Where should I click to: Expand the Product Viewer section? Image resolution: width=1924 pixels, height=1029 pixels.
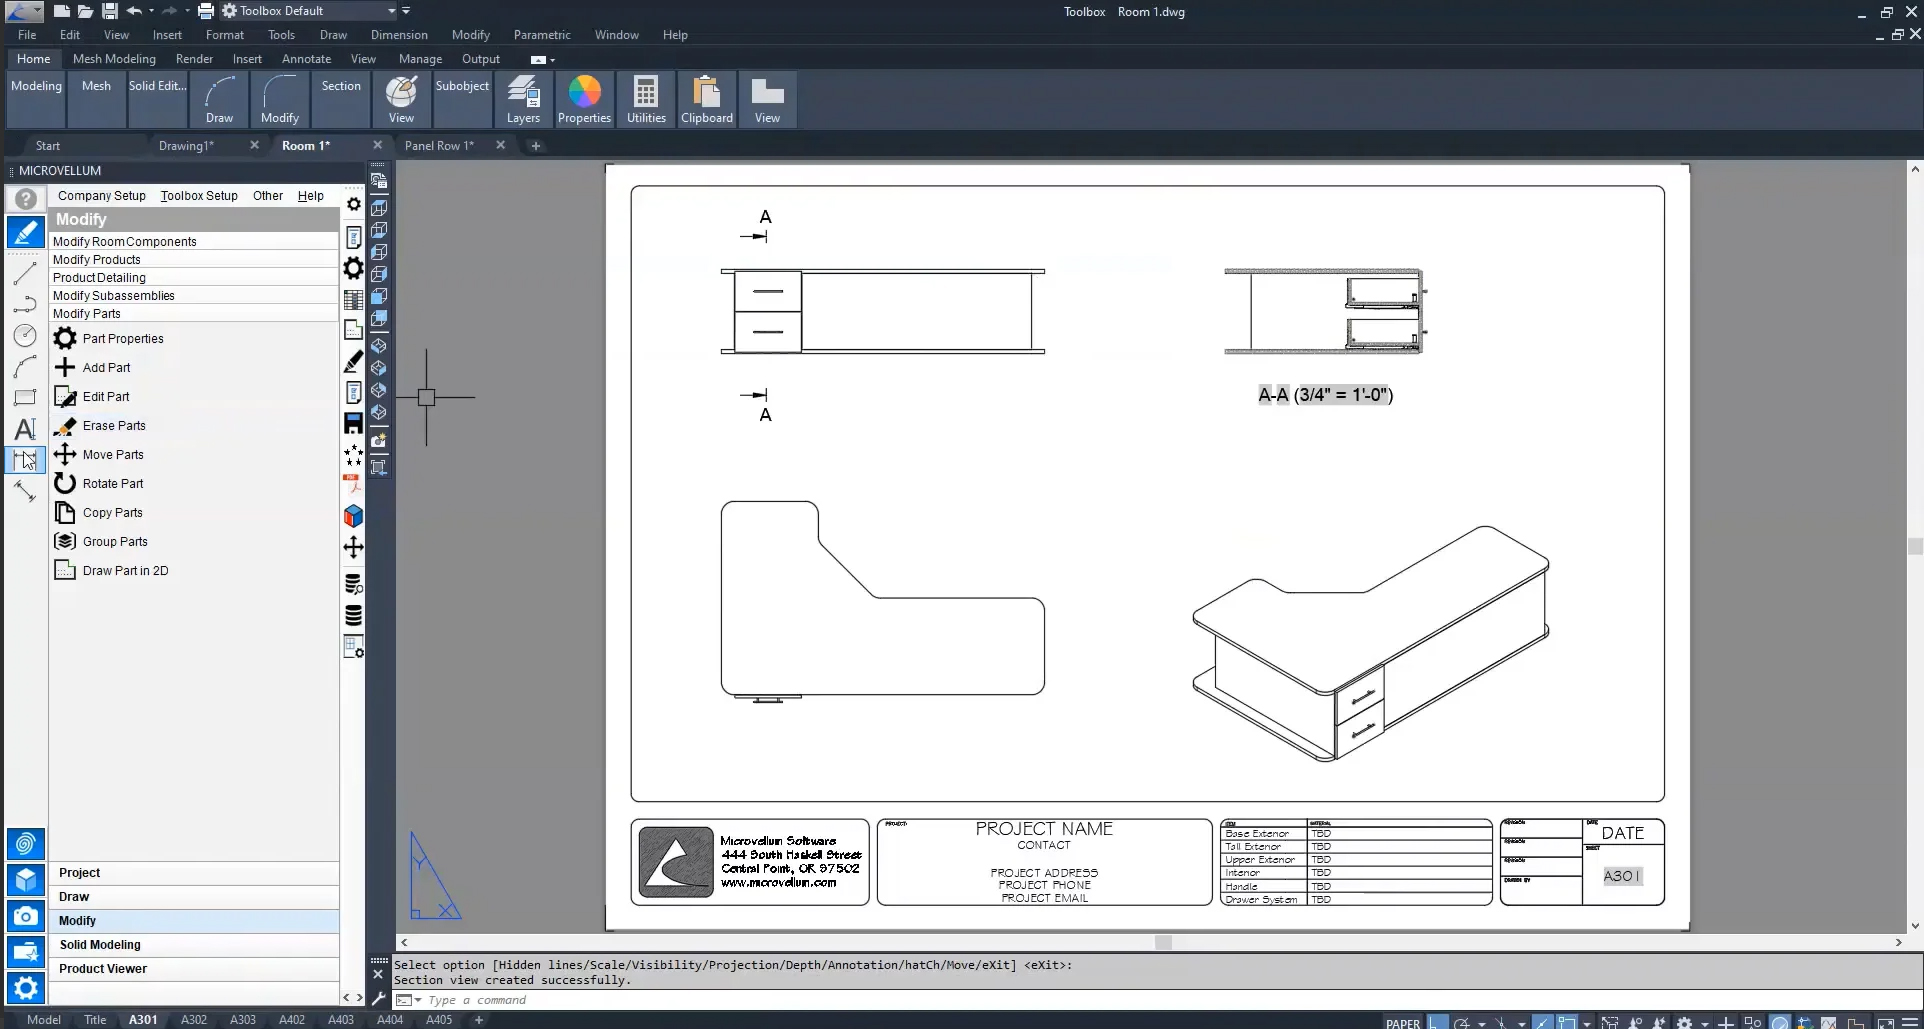click(103, 968)
